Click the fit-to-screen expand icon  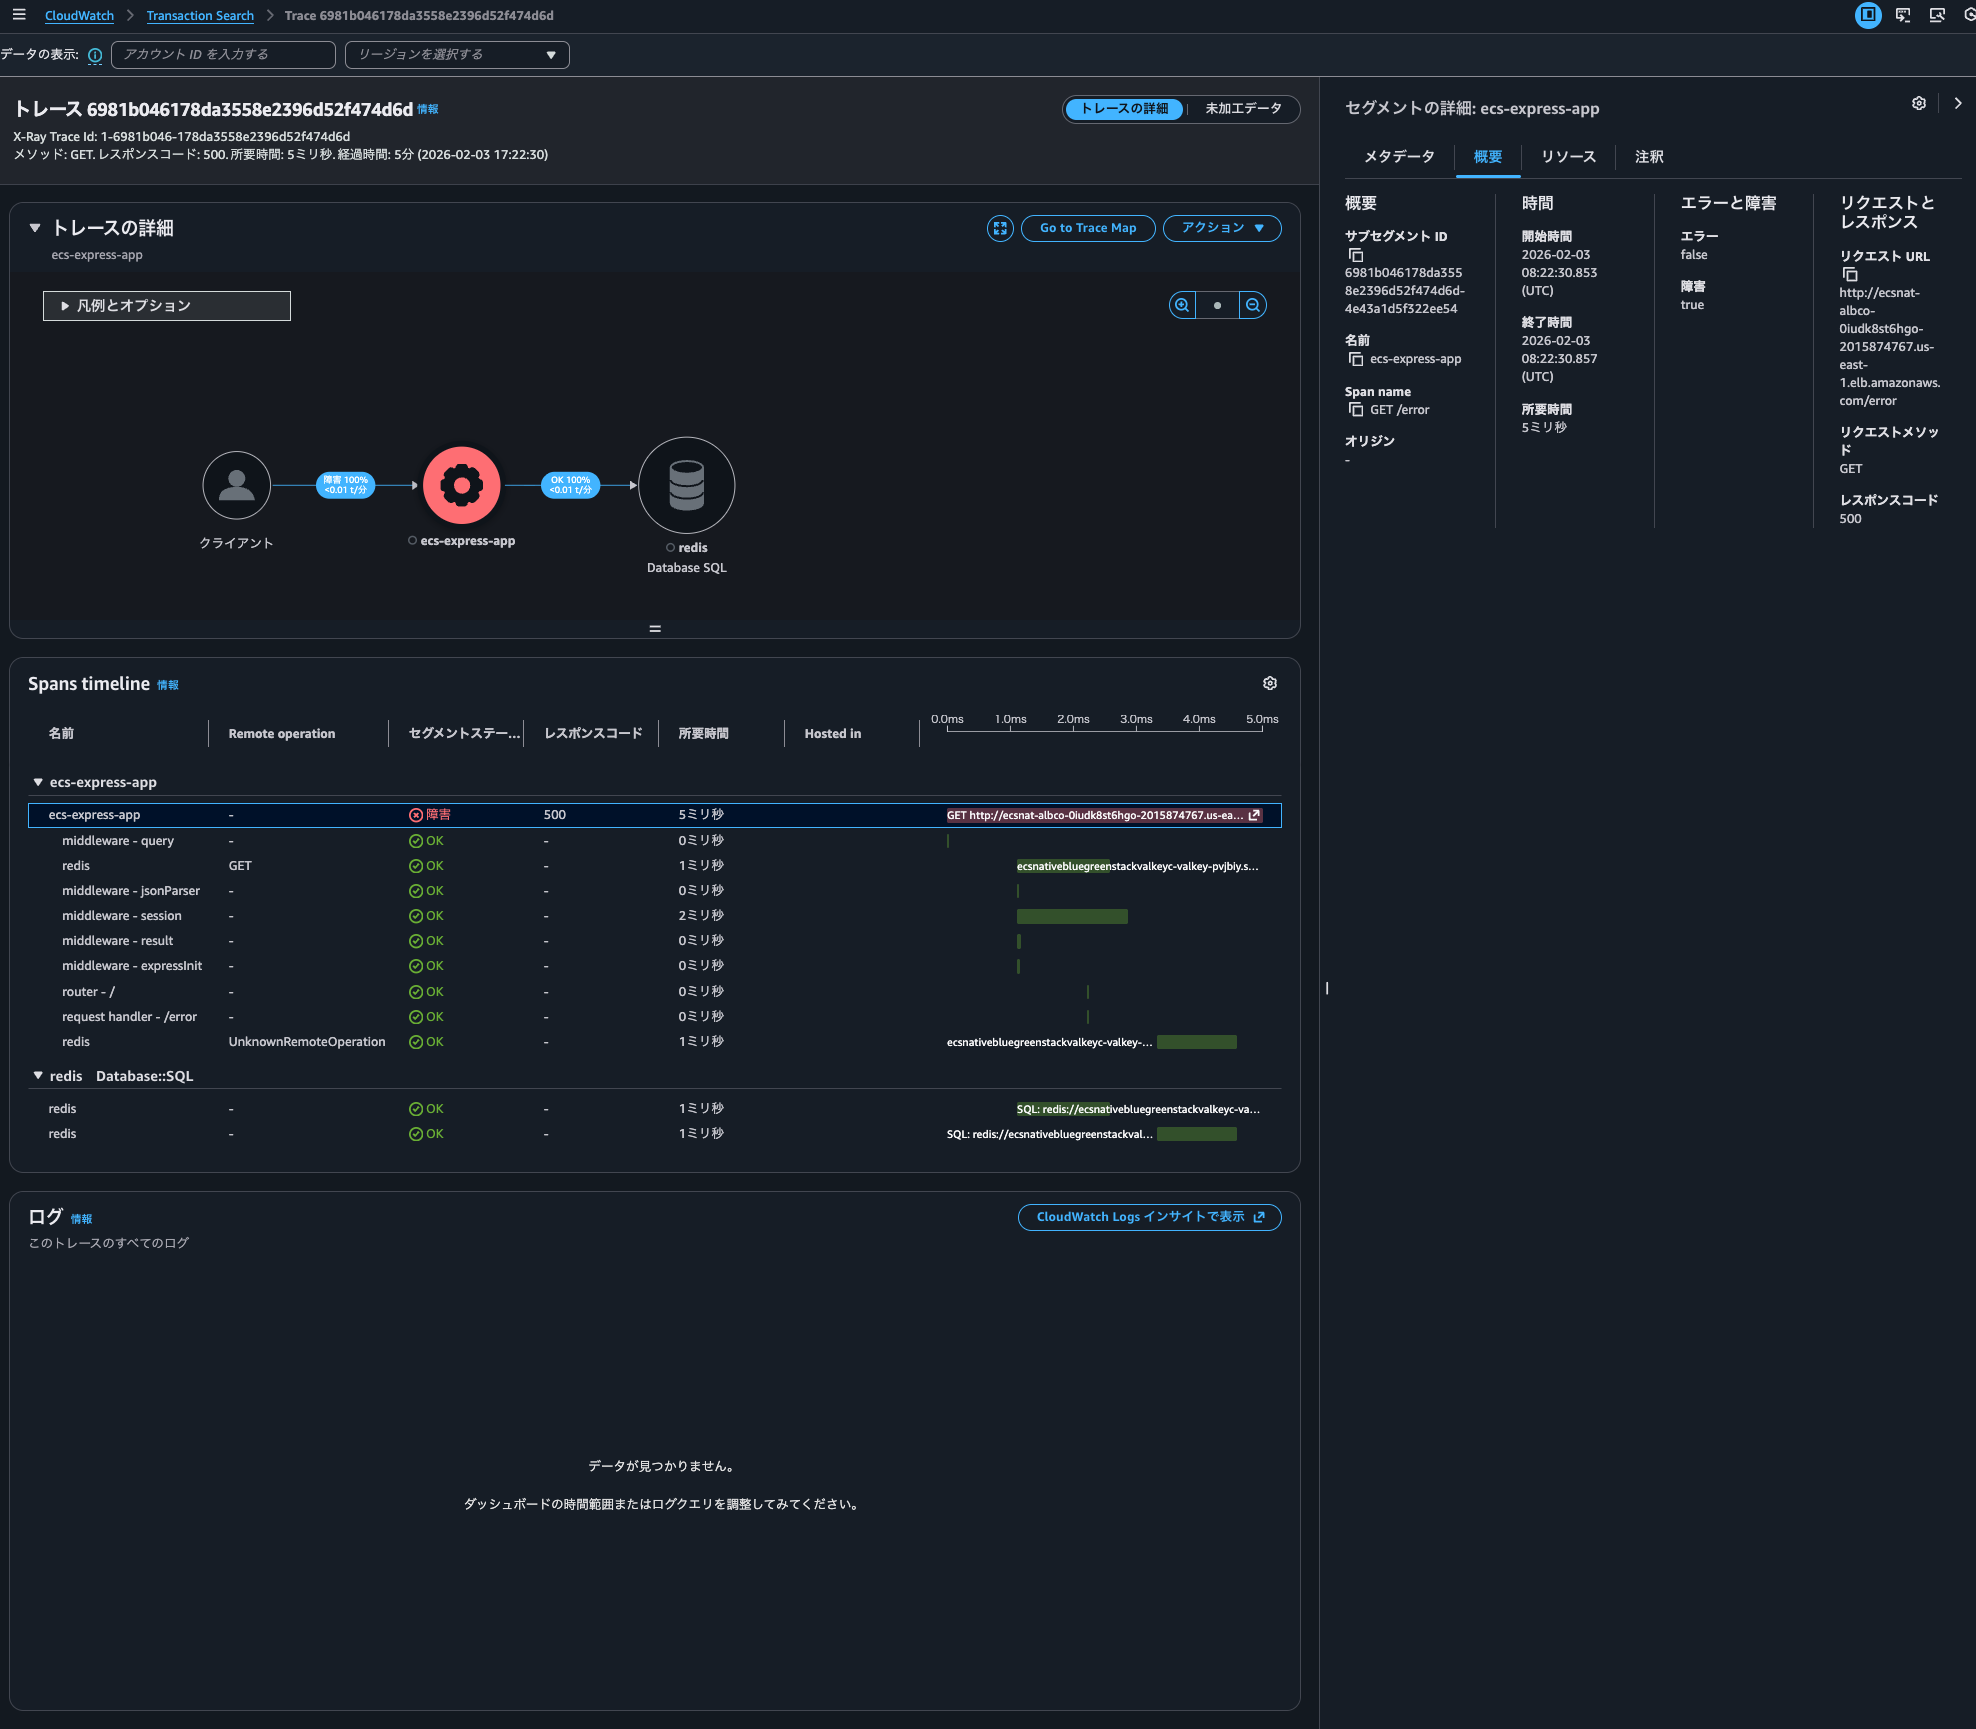[x=999, y=228]
